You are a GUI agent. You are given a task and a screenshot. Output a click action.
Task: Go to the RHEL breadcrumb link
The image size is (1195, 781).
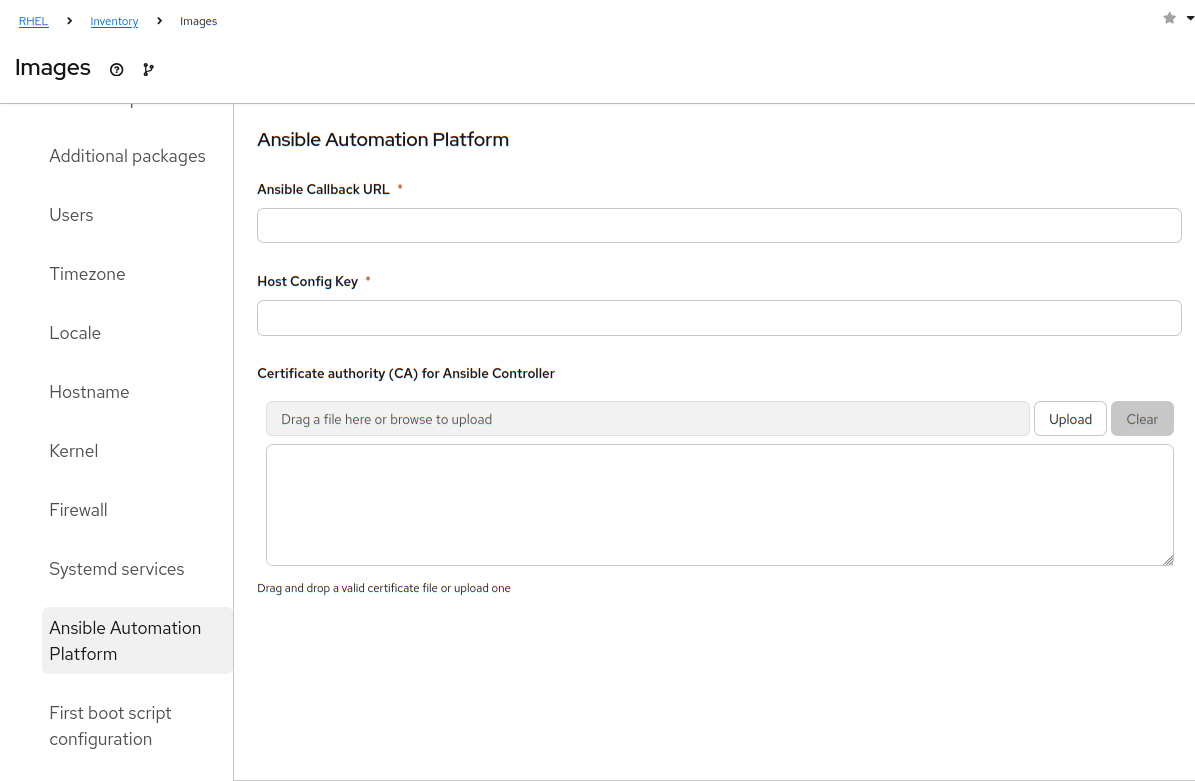(33, 21)
